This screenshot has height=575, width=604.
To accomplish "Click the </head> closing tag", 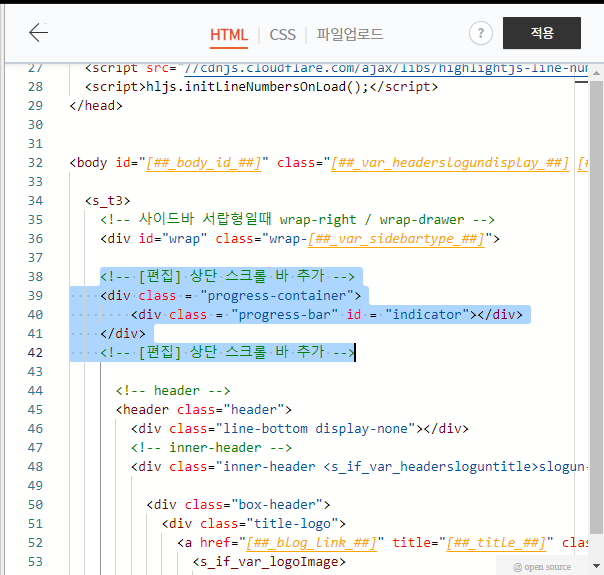I will (x=96, y=106).
